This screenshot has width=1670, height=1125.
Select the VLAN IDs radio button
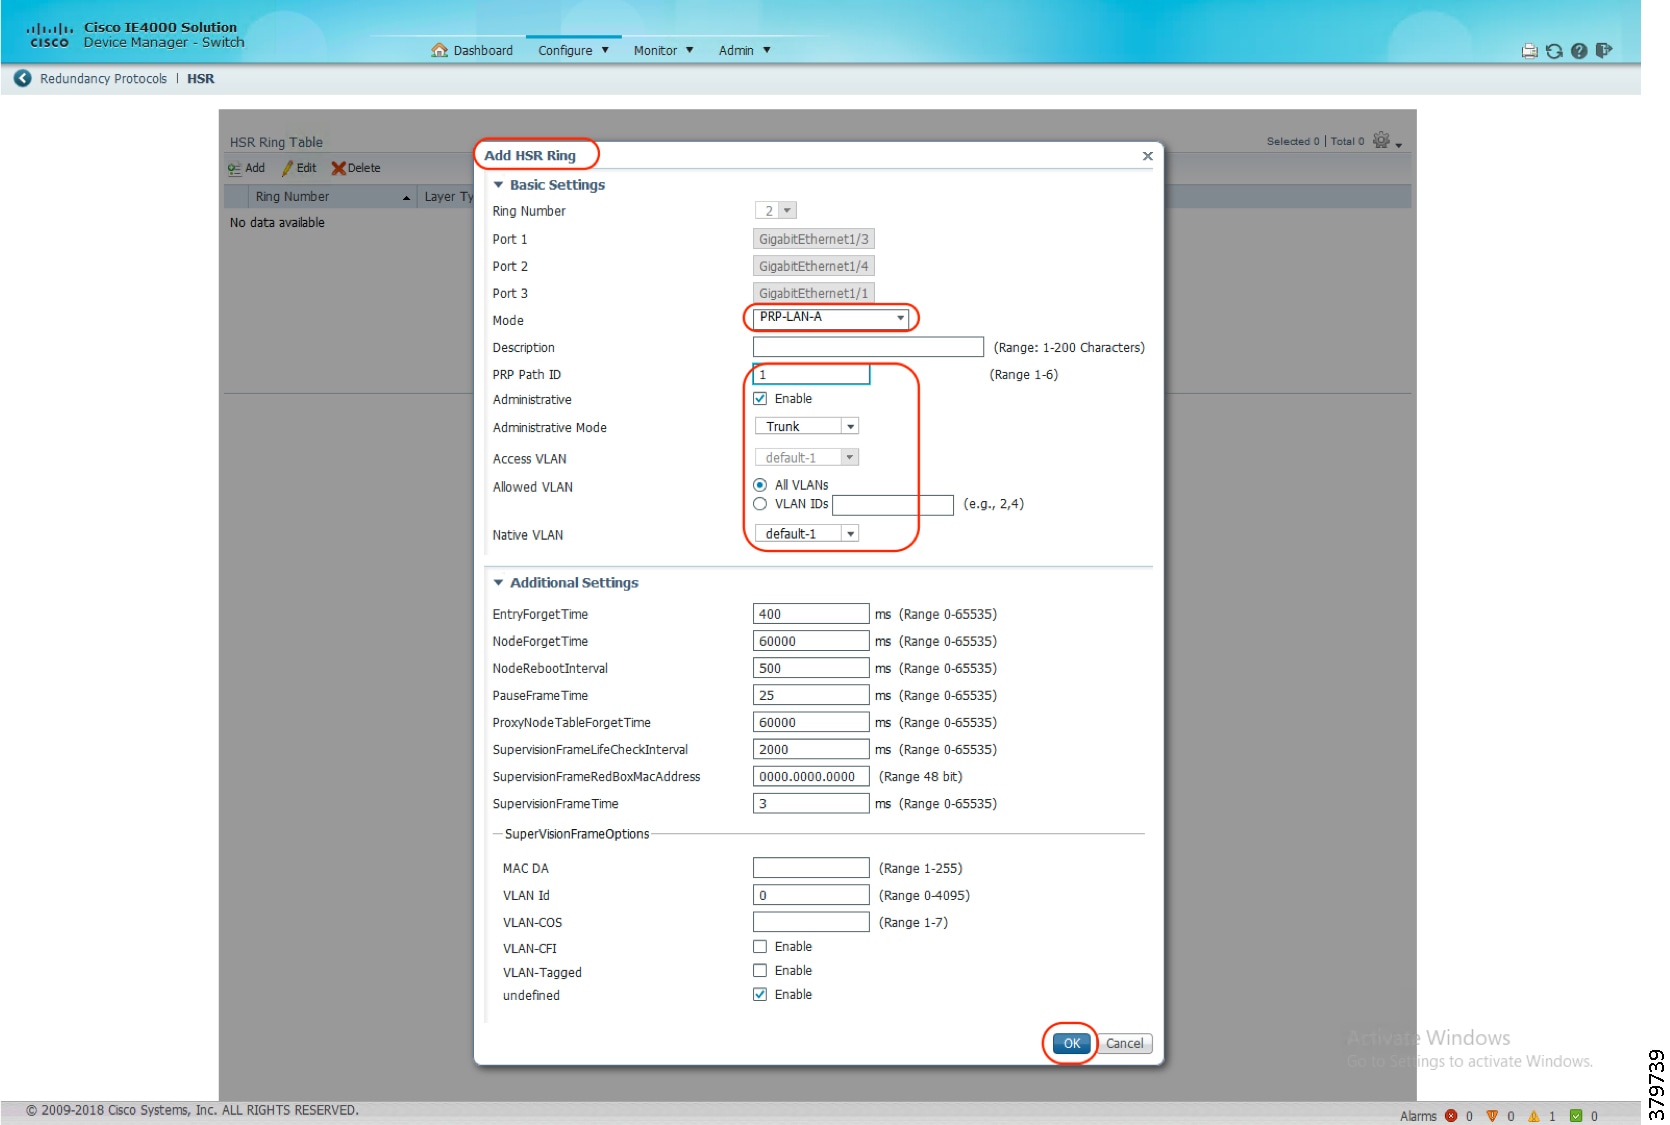(x=760, y=504)
